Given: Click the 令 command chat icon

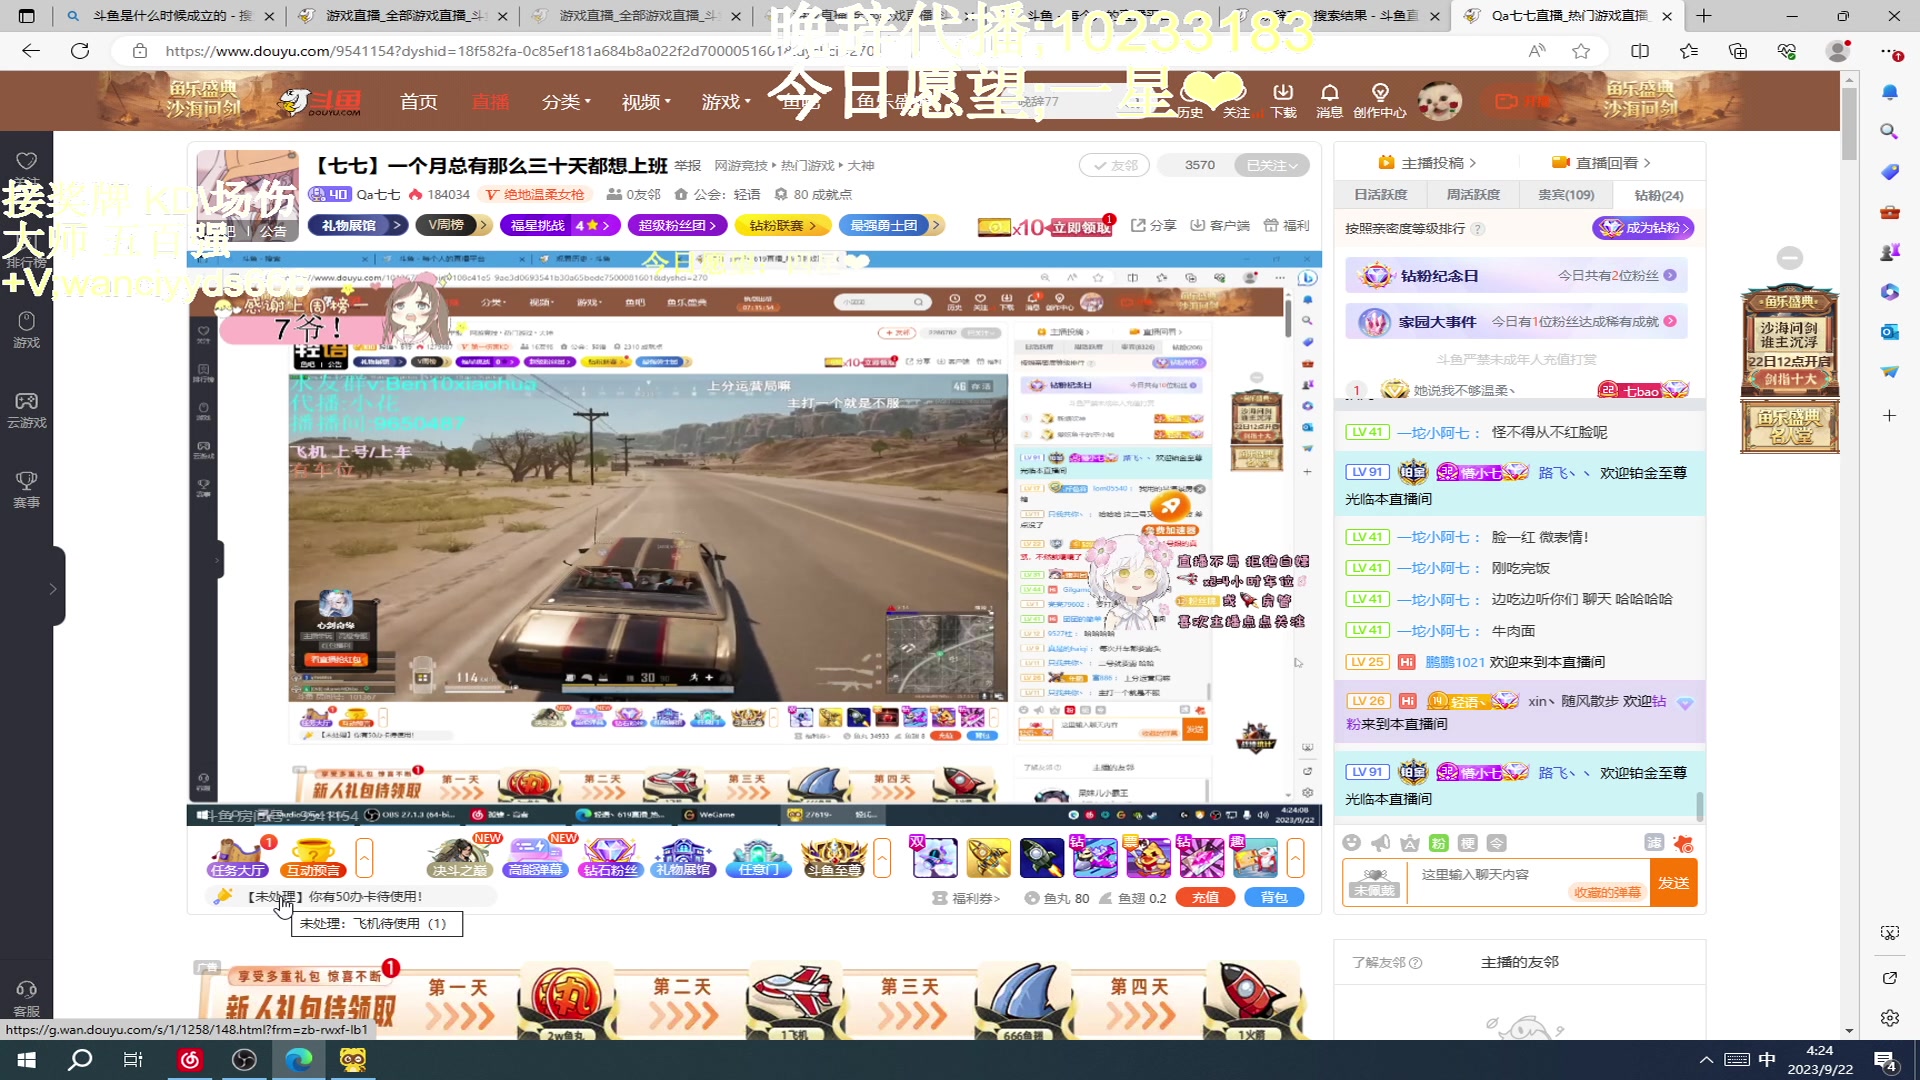Looking at the screenshot, I should (1497, 843).
